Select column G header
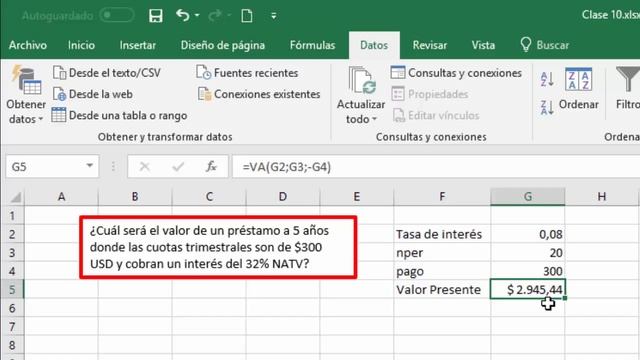The image size is (640, 360). coord(528,197)
